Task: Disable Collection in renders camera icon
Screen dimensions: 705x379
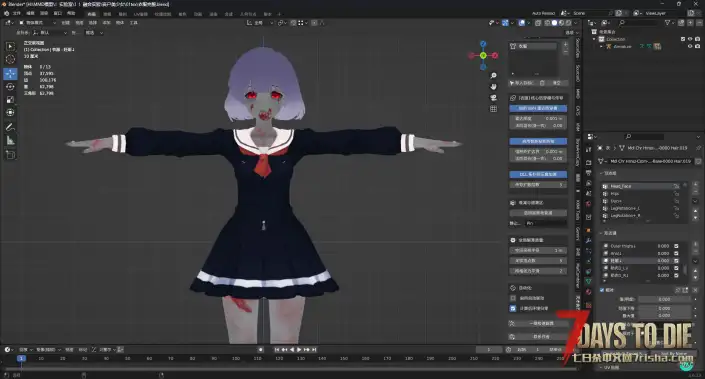Action: [697, 39]
